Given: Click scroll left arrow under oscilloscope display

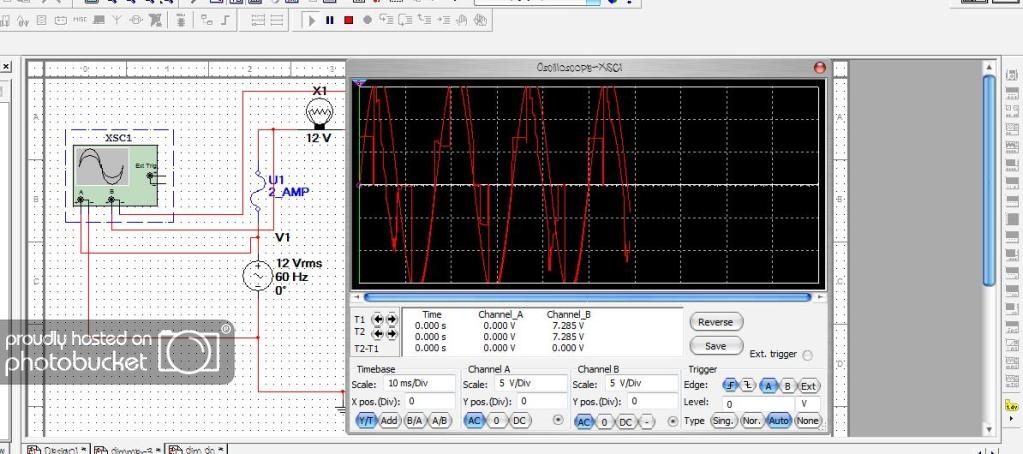Looking at the screenshot, I should point(356,297).
